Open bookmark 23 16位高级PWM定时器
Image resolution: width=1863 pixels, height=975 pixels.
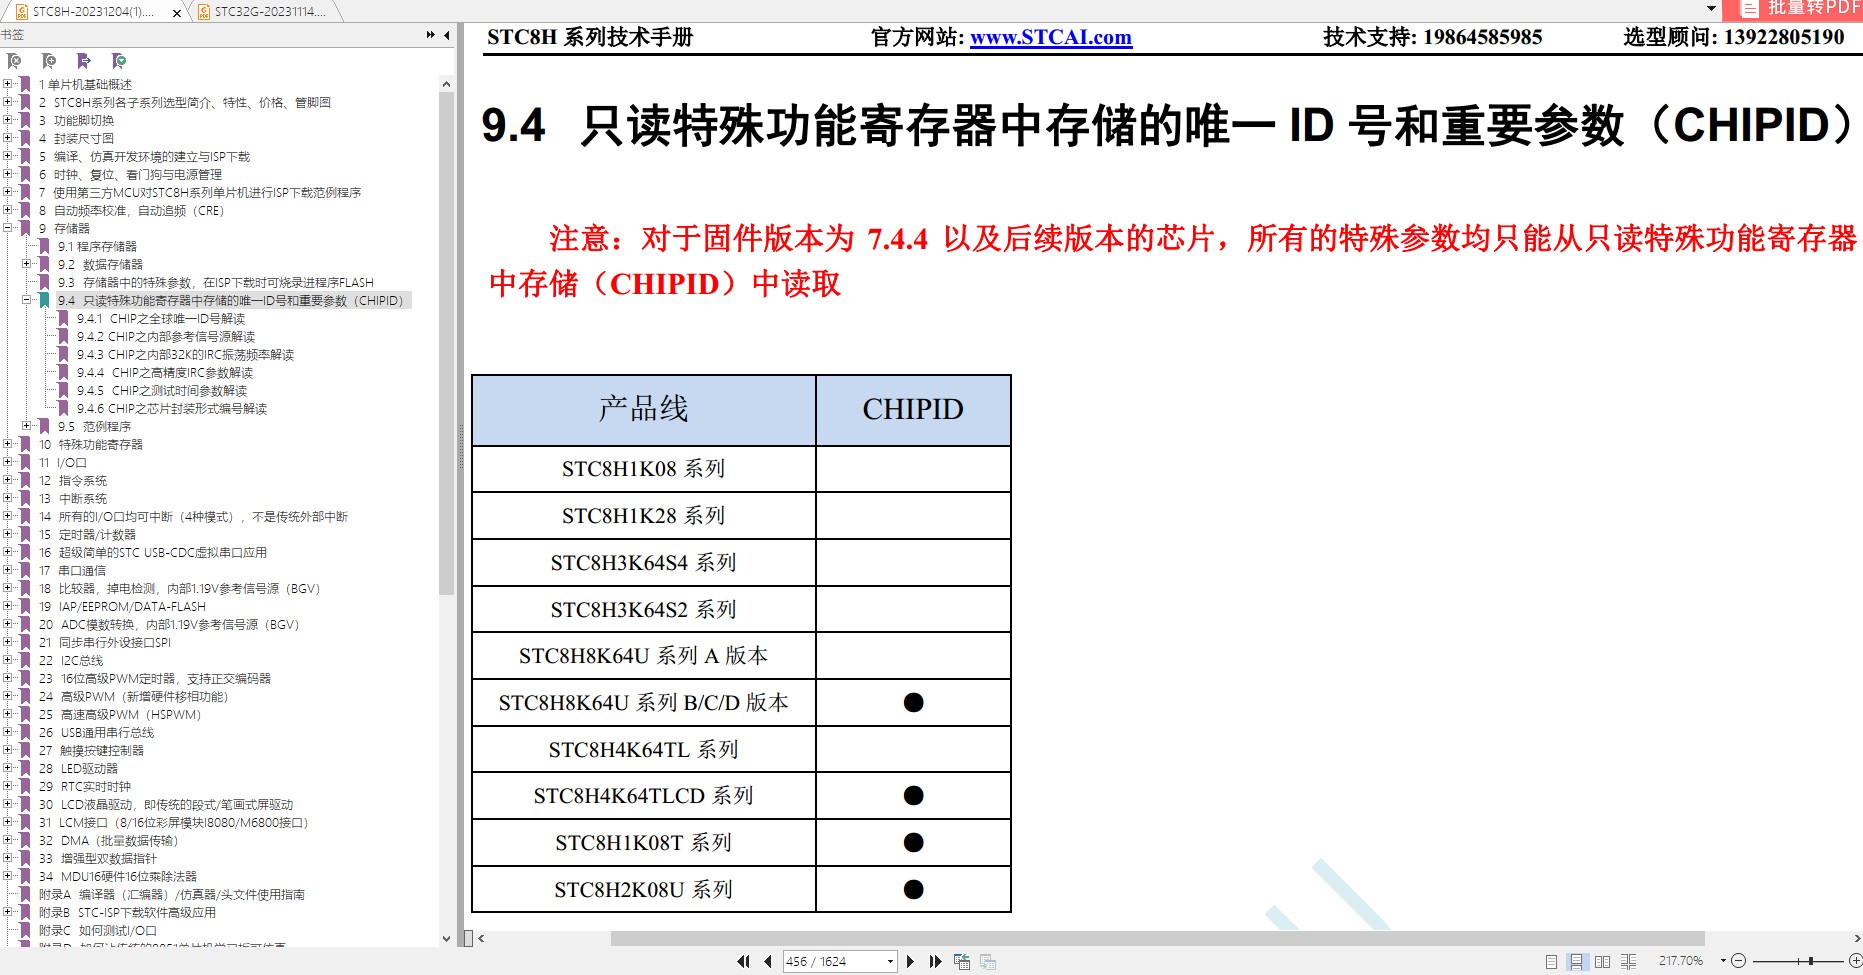point(155,678)
